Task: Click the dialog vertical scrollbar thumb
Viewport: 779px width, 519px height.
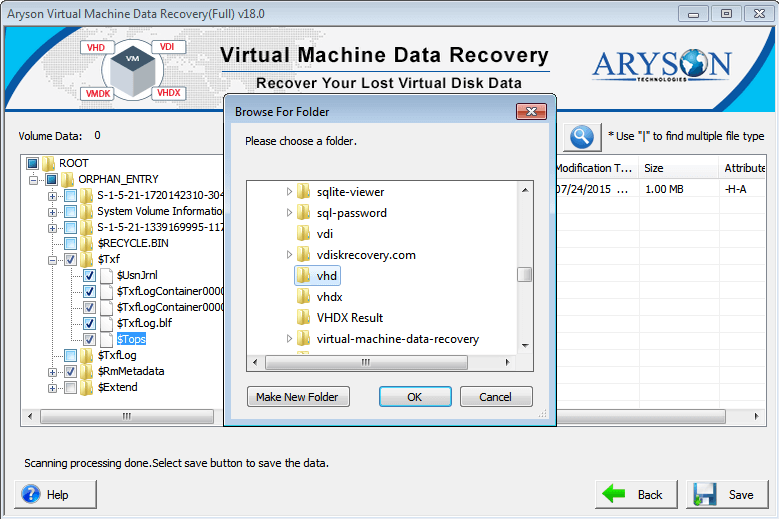Action: pyautogui.click(x=525, y=275)
